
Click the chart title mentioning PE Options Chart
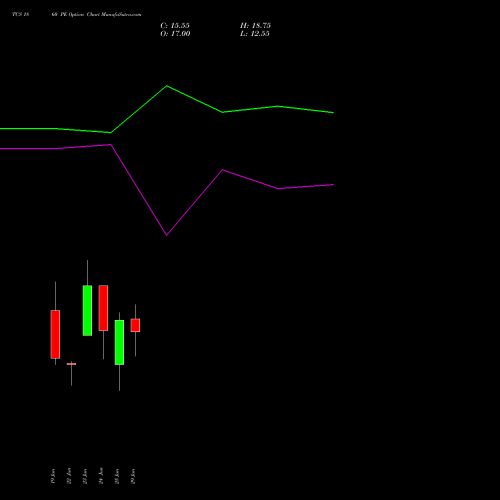[77, 14]
